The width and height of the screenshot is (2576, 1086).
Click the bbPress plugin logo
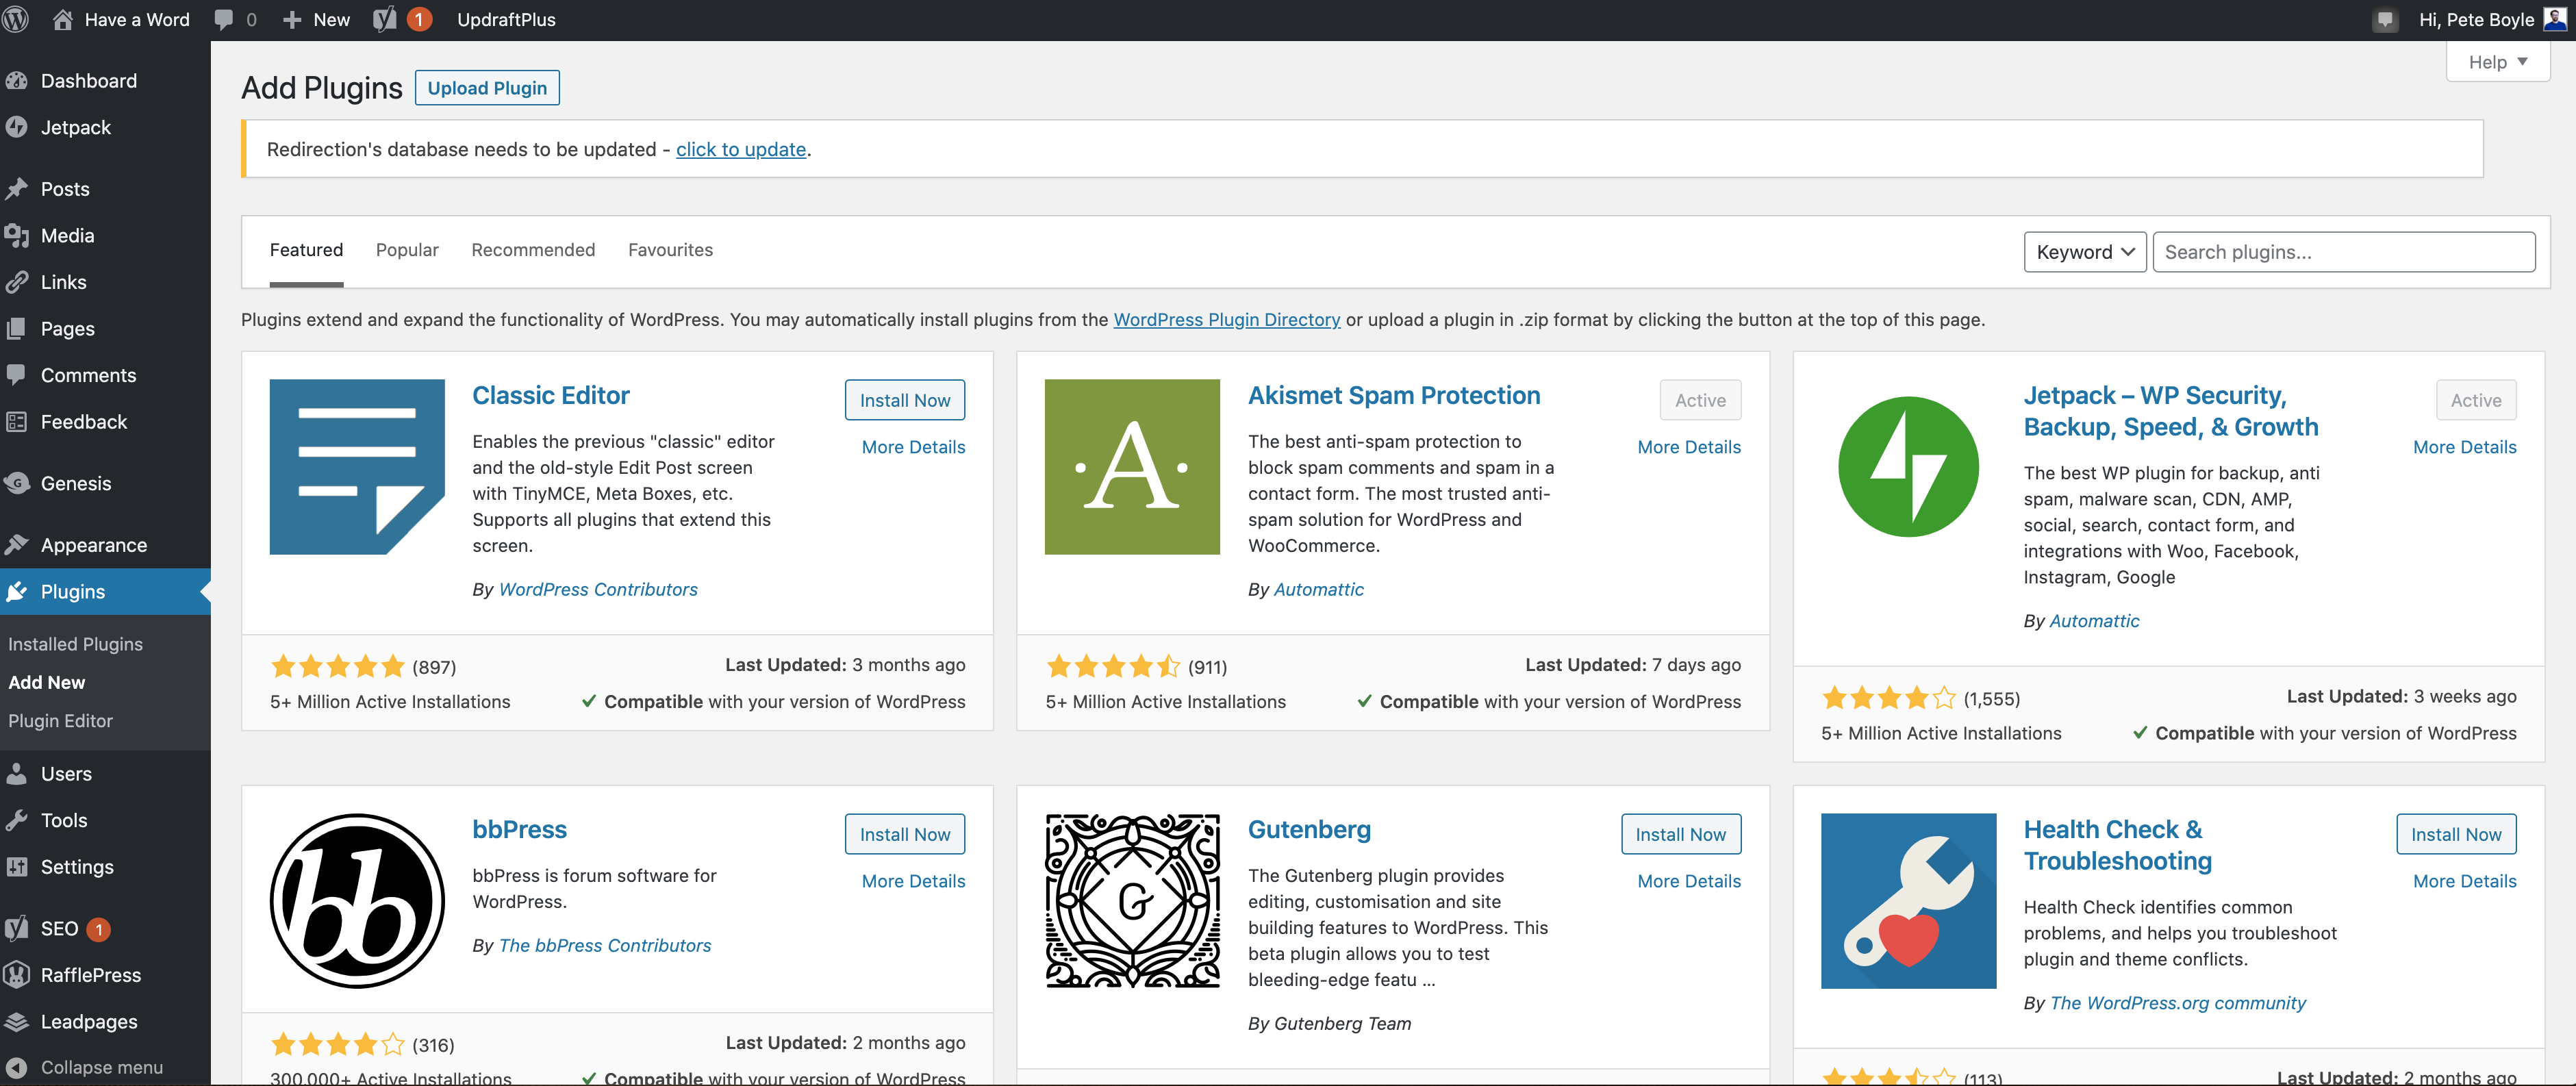[357, 900]
